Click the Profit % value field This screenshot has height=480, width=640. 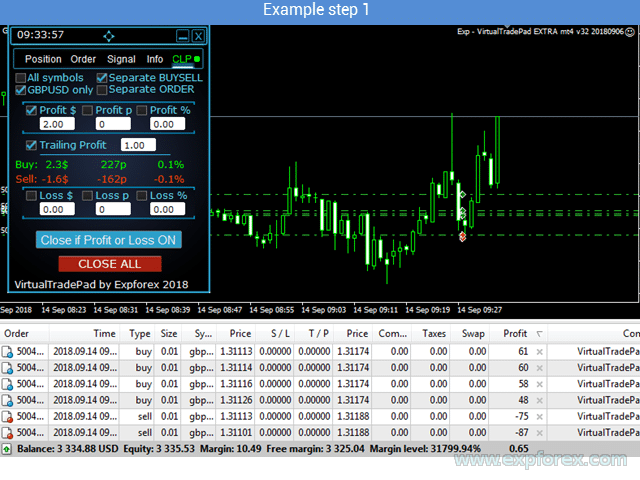(167, 124)
